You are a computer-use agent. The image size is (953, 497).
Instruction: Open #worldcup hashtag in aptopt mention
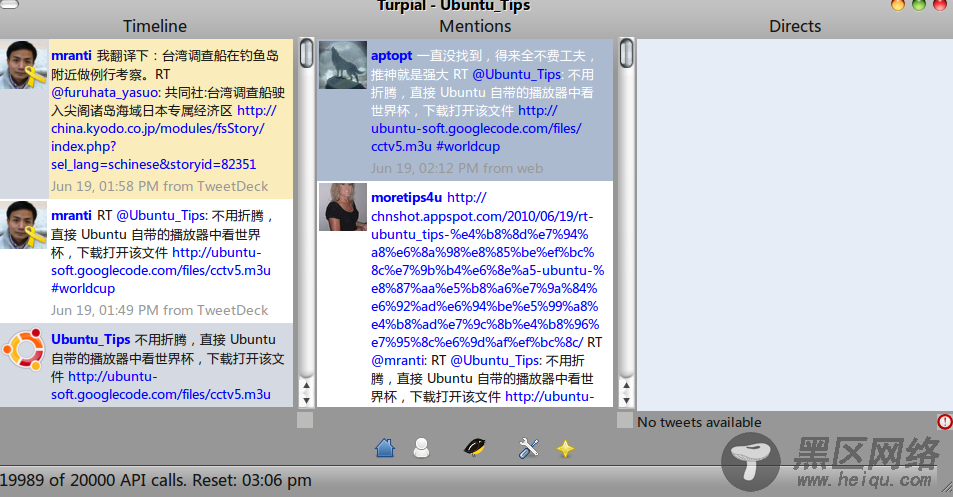point(468,146)
